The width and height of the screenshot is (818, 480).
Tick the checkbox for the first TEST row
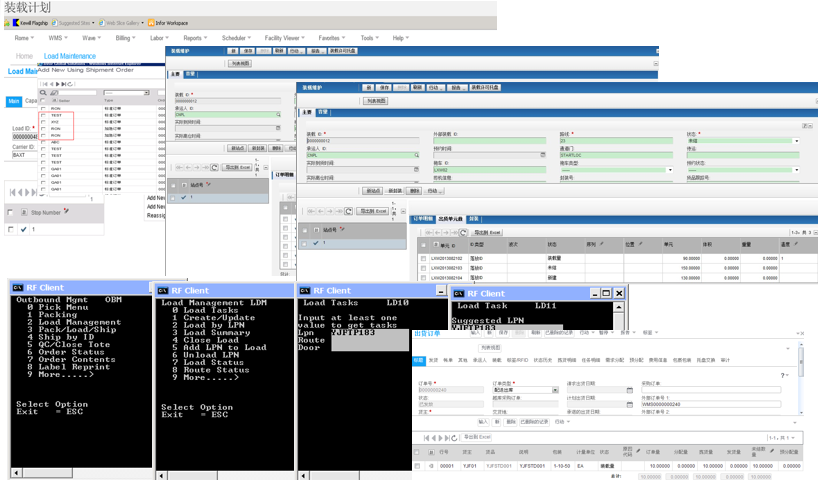click(x=42, y=115)
